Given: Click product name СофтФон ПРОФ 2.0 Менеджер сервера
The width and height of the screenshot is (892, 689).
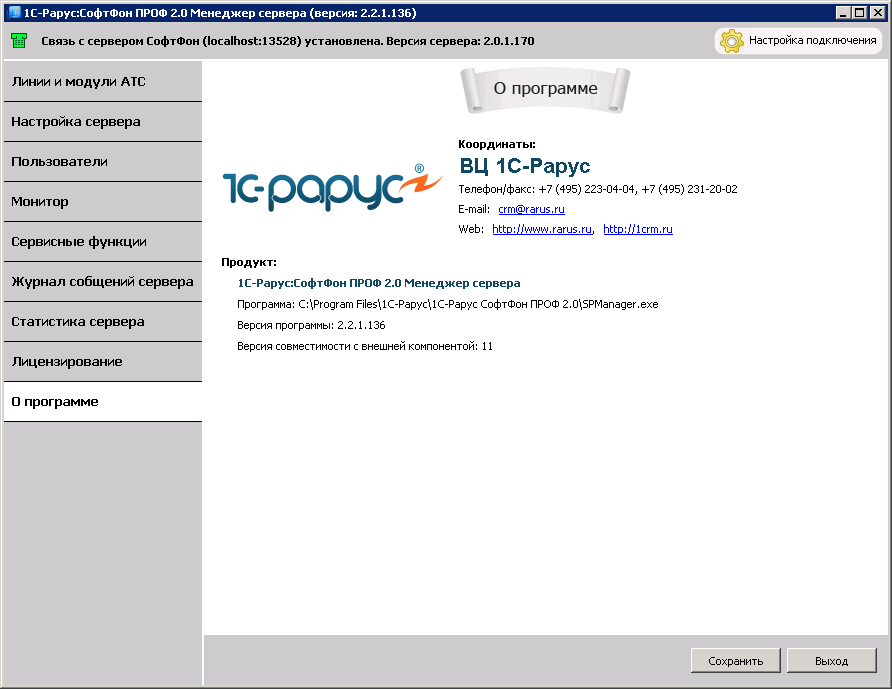Looking at the screenshot, I should [x=378, y=283].
